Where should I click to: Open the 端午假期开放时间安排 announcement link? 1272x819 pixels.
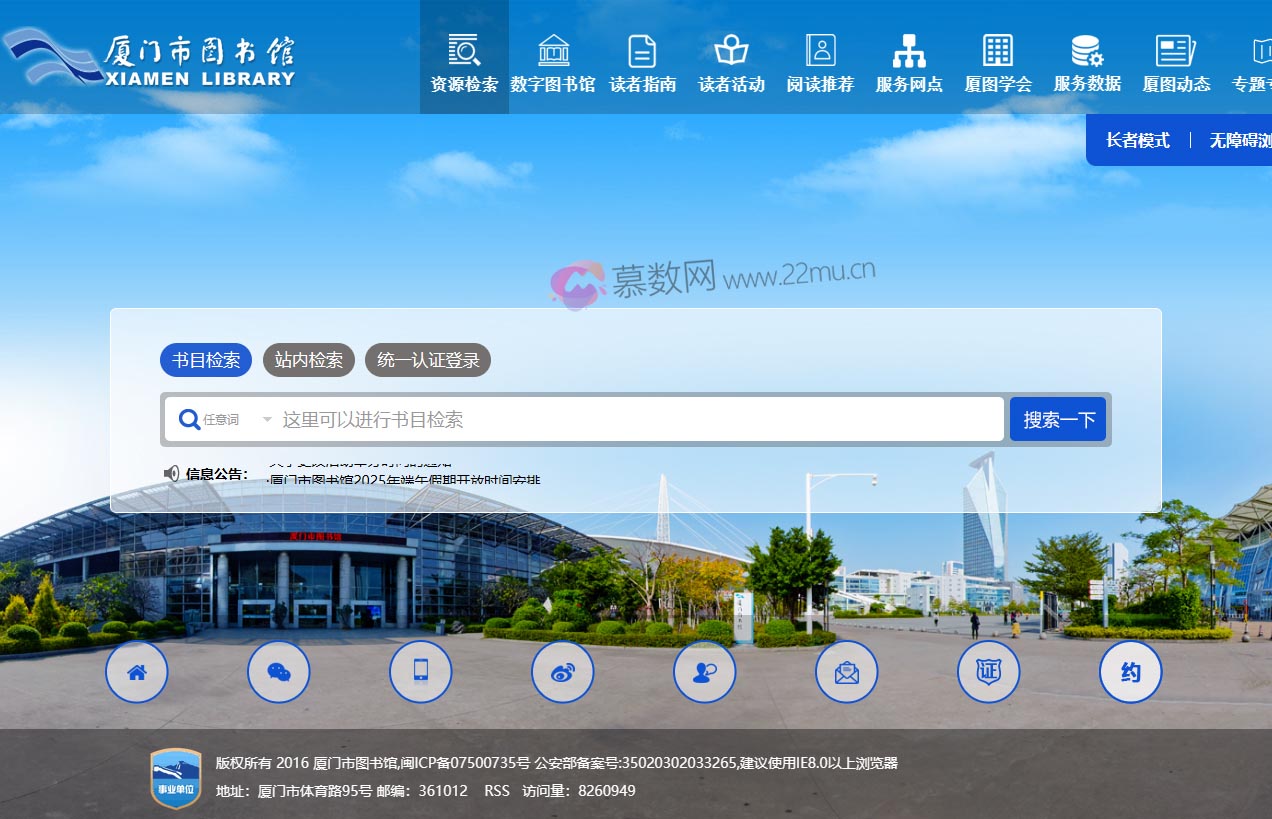398,481
